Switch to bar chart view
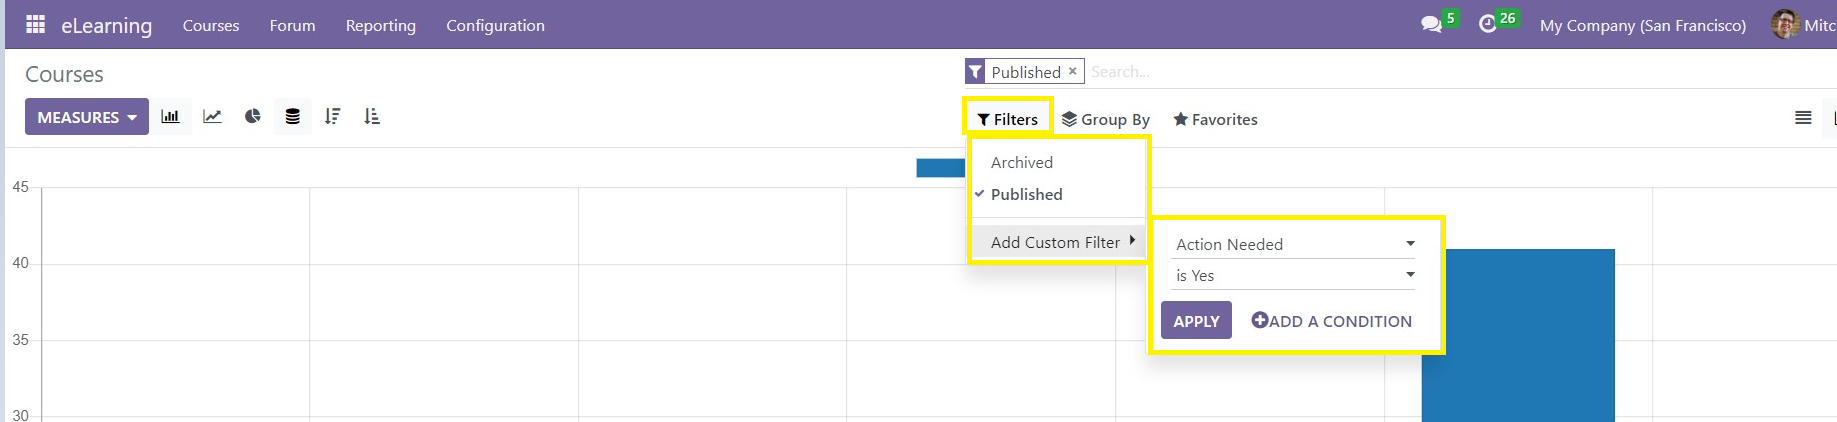 click(x=170, y=116)
